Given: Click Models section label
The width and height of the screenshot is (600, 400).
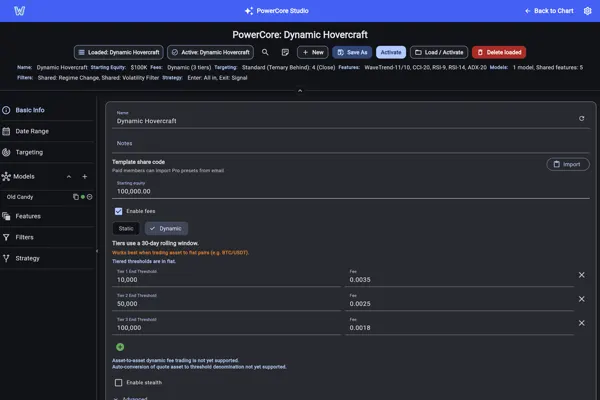Looking at the screenshot, I should tap(24, 176).
